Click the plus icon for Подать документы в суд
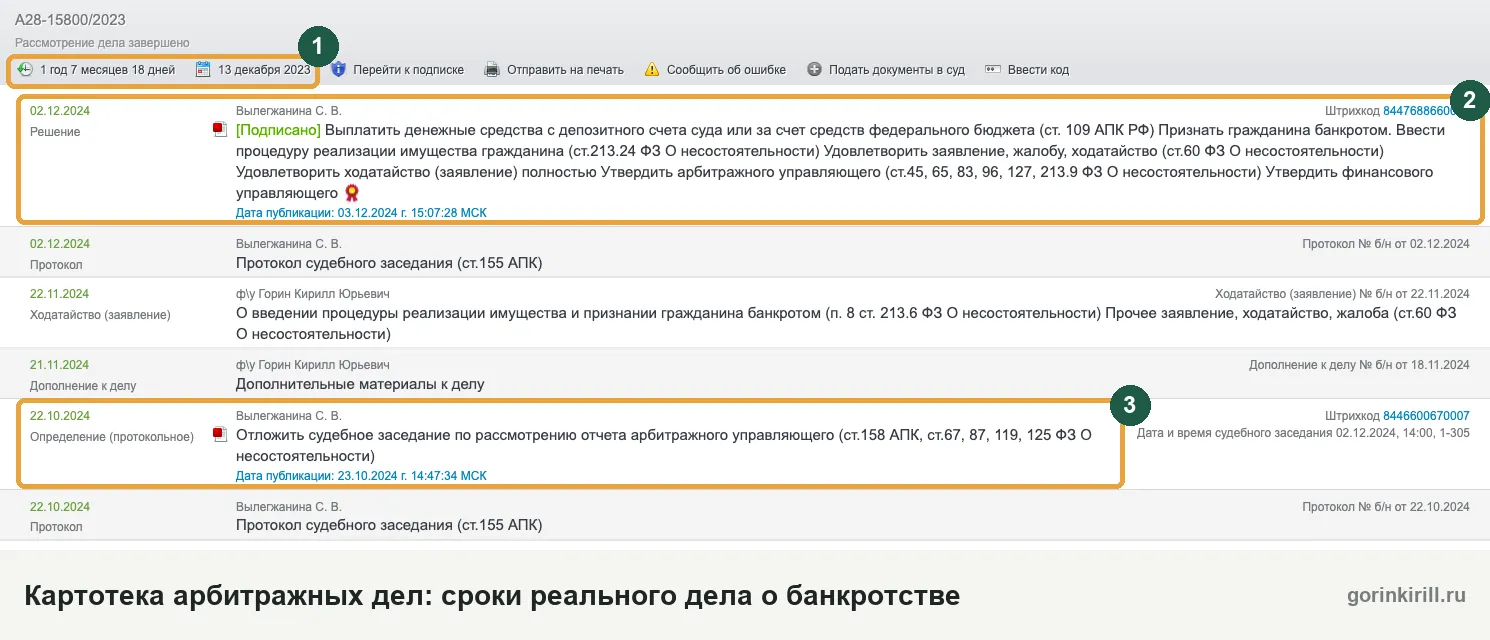Viewport: 1490px width, 640px height. click(x=814, y=70)
